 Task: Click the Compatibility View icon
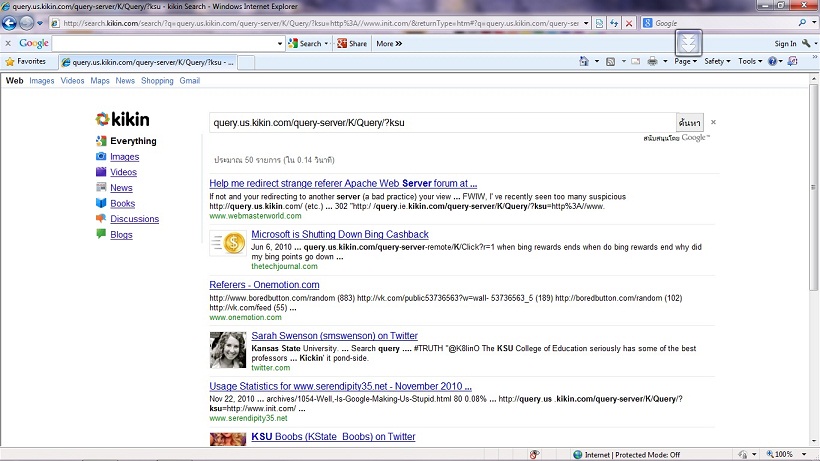coord(599,23)
